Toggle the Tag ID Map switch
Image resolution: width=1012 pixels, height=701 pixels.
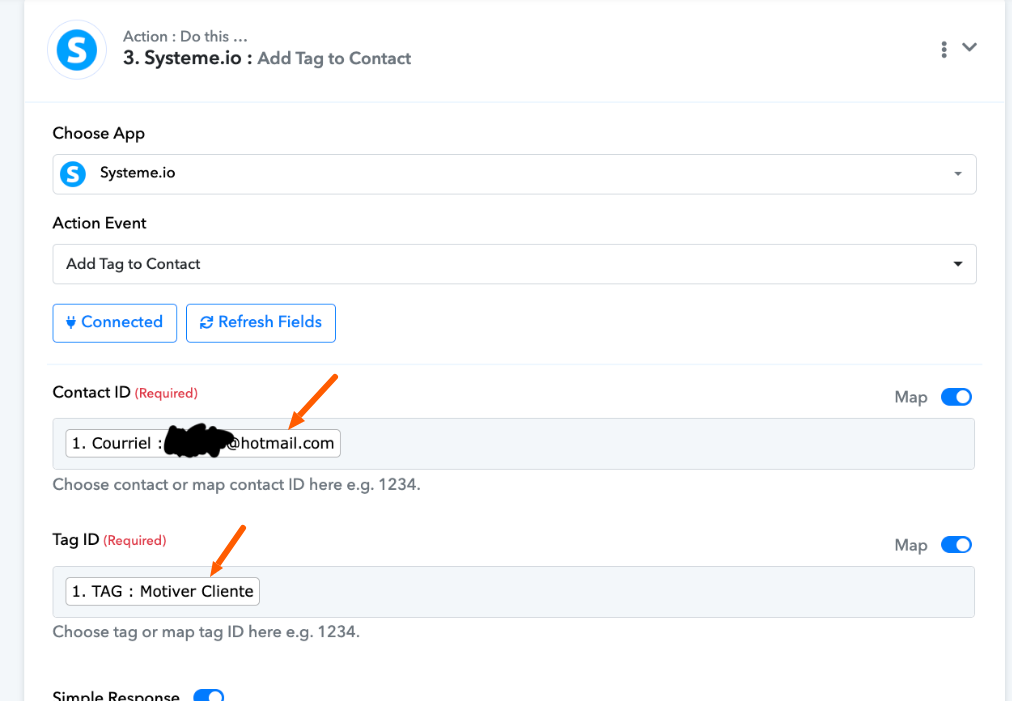[x=956, y=545]
